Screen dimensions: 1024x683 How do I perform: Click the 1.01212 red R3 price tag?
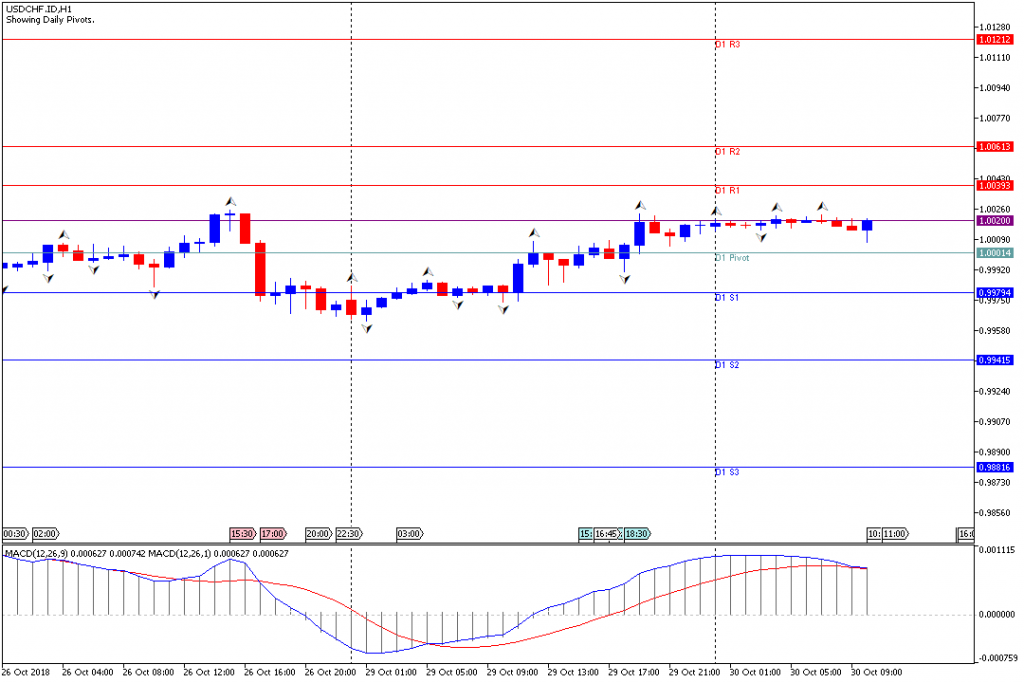(994, 40)
